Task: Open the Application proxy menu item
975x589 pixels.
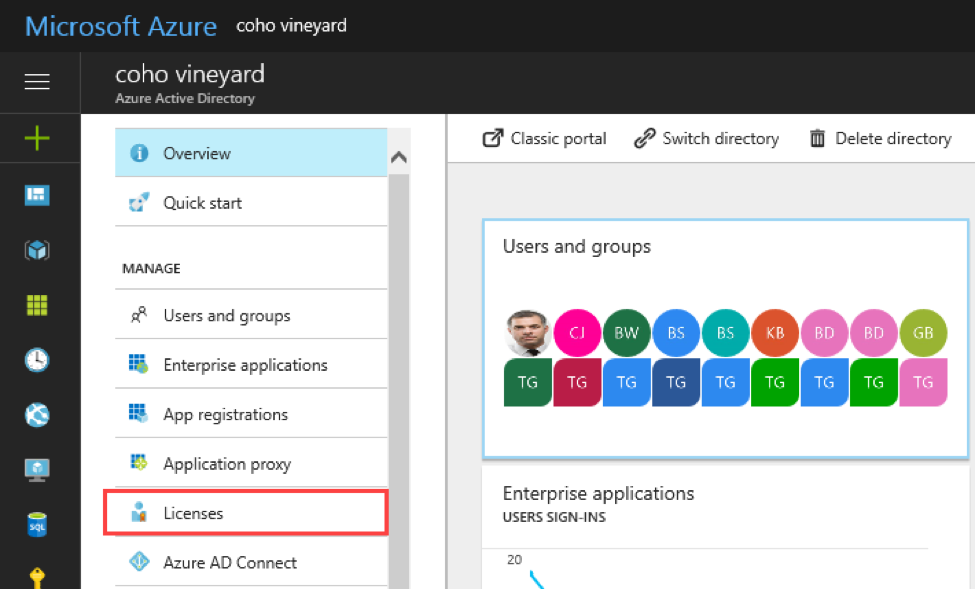Action: pyautogui.click(x=251, y=463)
